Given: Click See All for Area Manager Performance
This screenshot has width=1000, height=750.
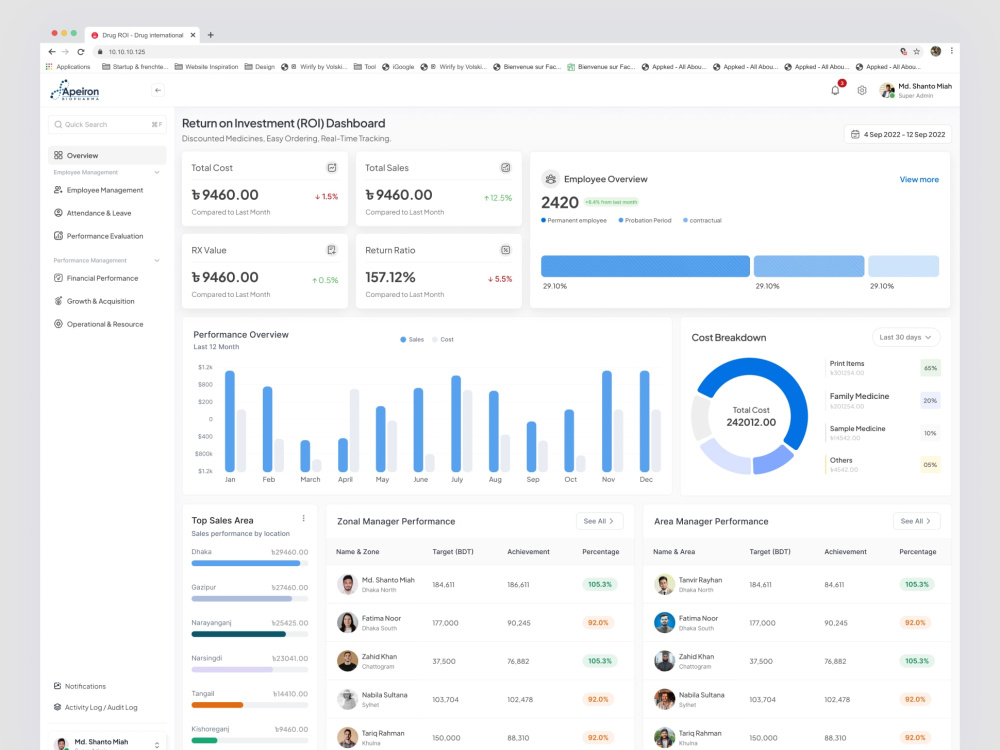Looking at the screenshot, I should [916, 521].
